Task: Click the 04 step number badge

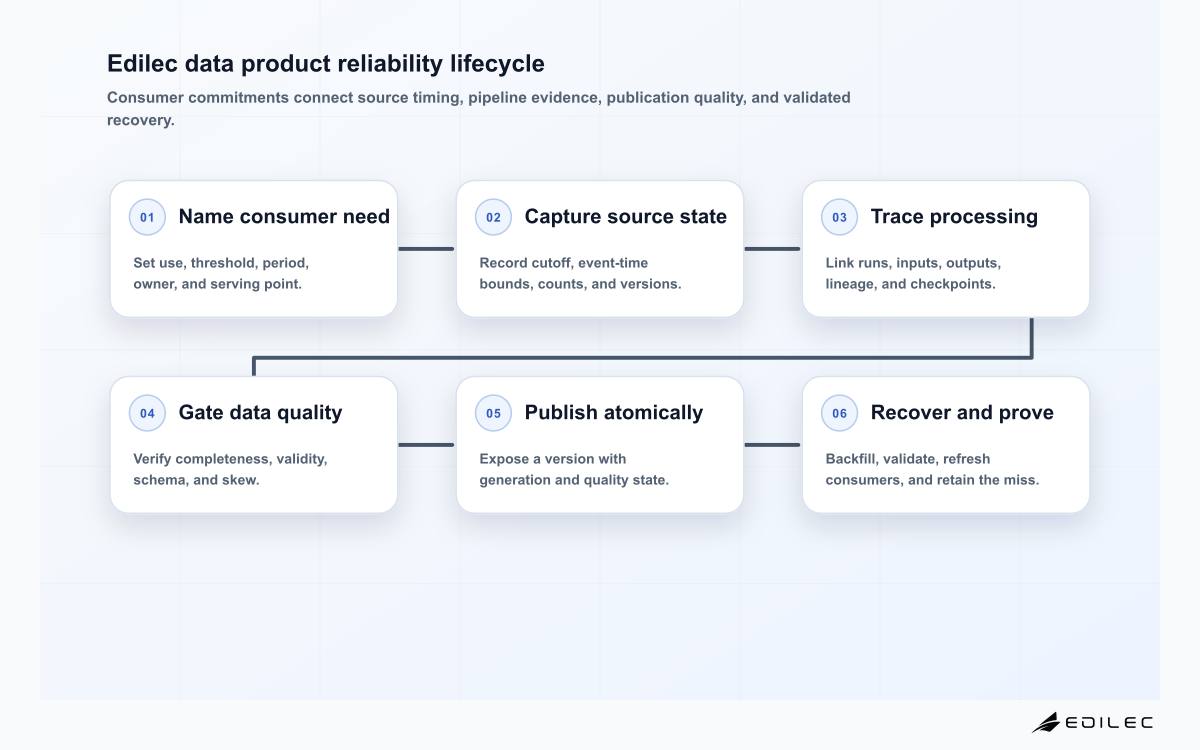Action: click(147, 413)
